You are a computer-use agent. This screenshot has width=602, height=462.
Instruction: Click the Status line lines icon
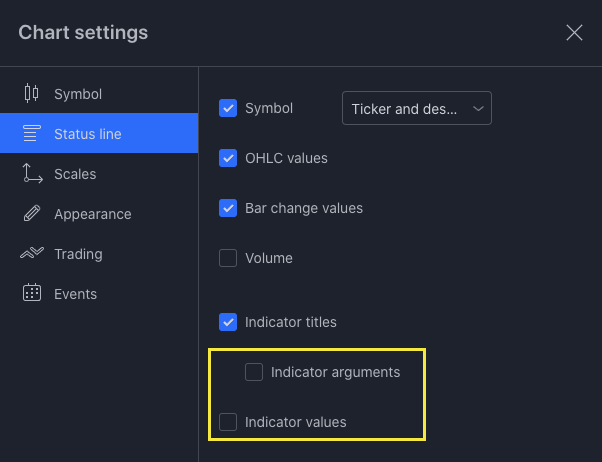click(31, 134)
